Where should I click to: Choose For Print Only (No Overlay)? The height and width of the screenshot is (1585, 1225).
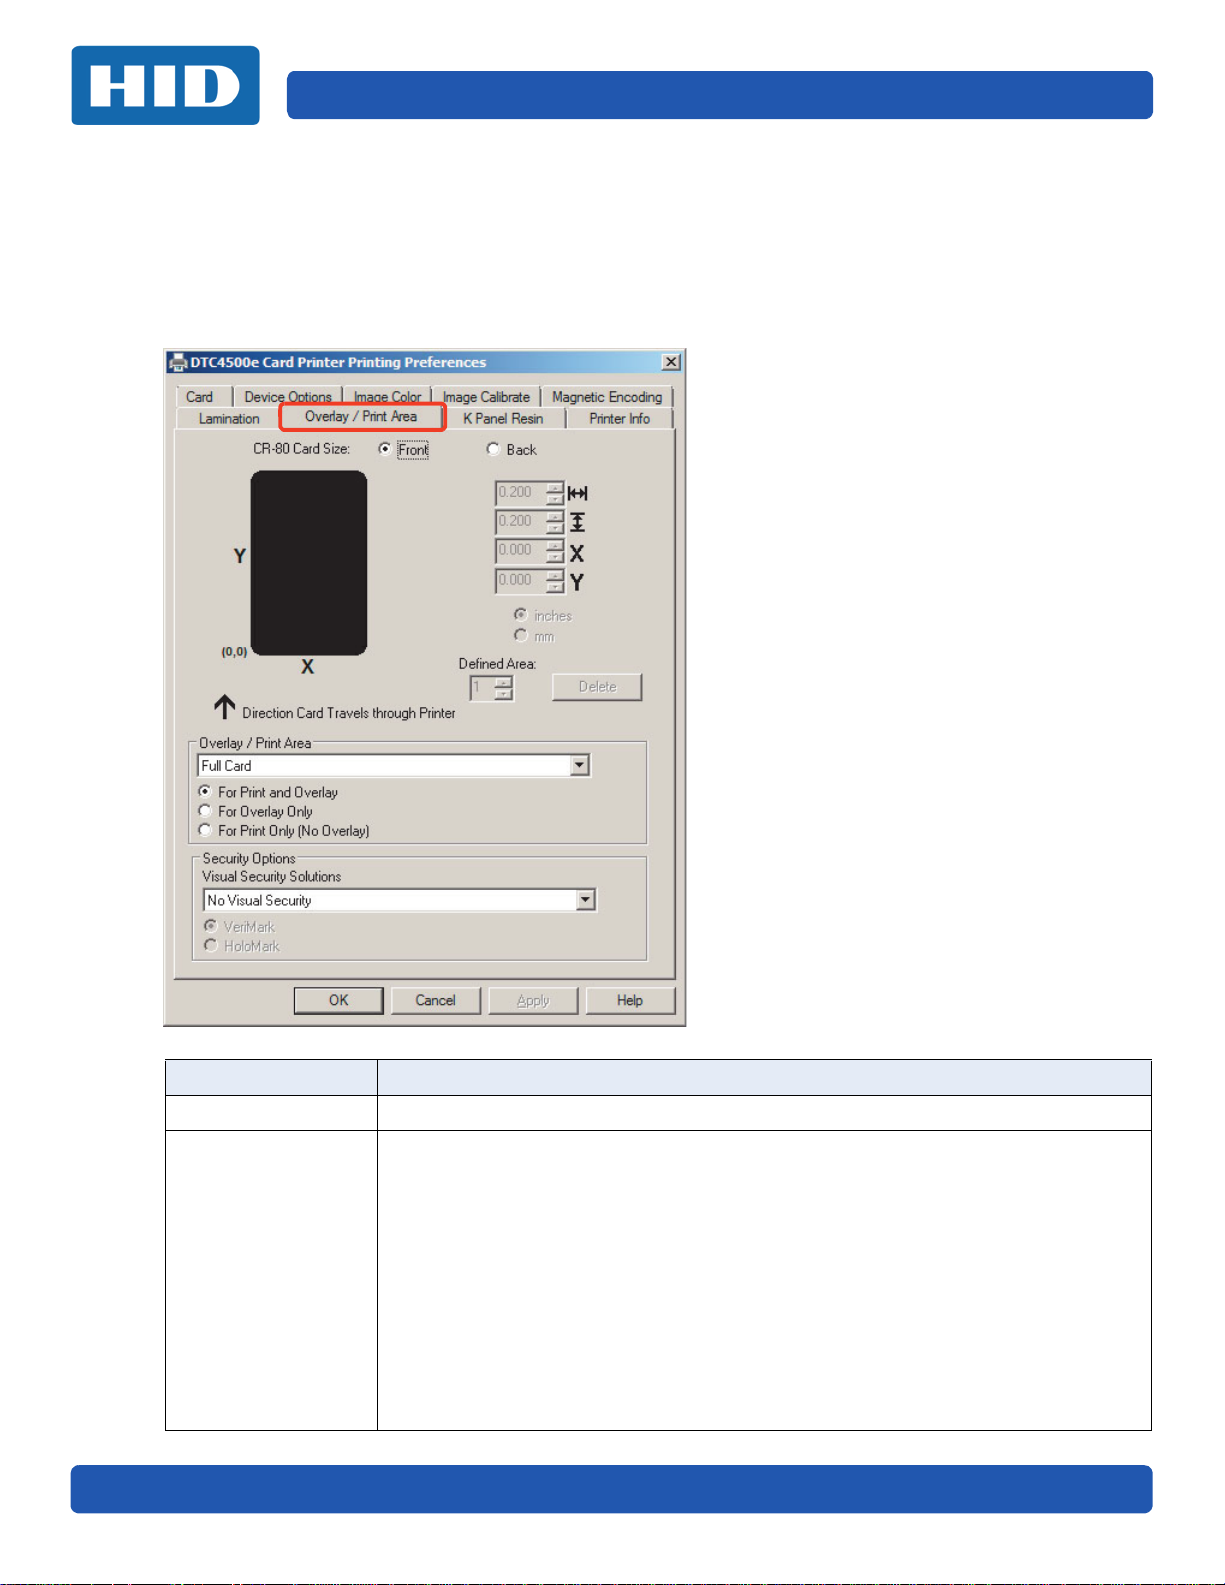coord(205,830)
